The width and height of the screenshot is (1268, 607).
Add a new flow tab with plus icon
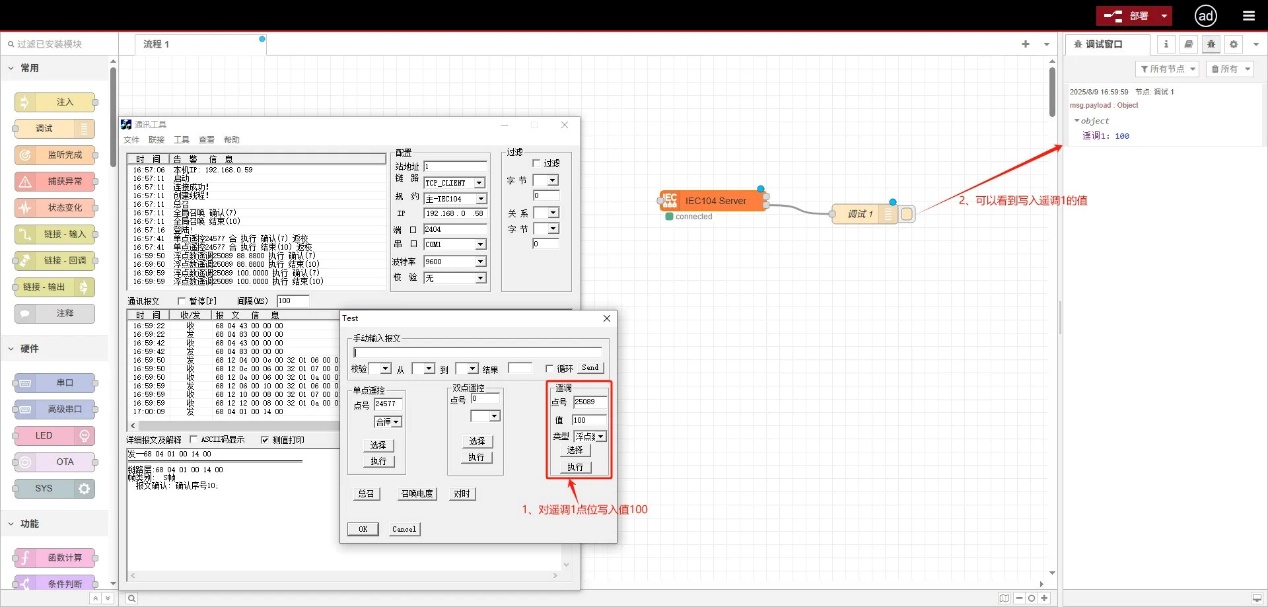[x=1025, y=44]
